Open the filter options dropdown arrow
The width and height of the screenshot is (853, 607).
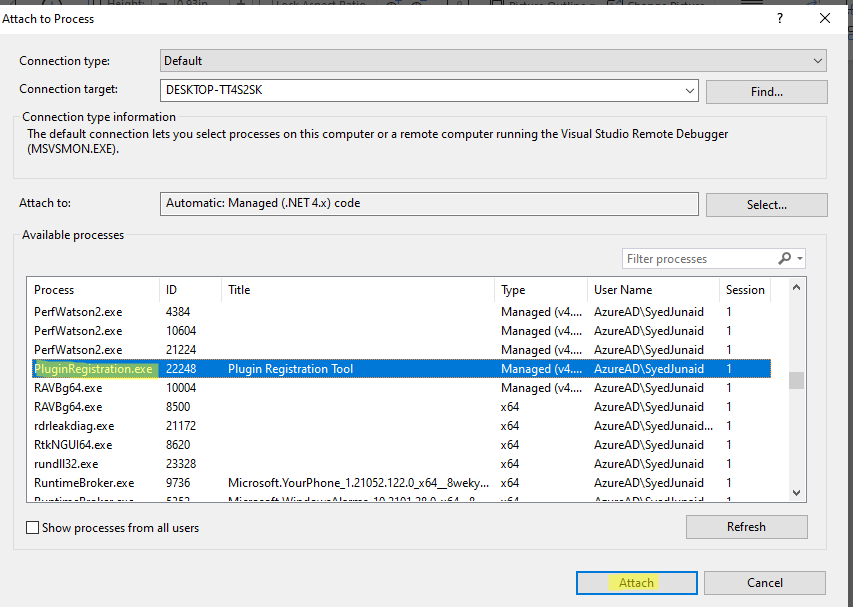click(x=800, y=259)
